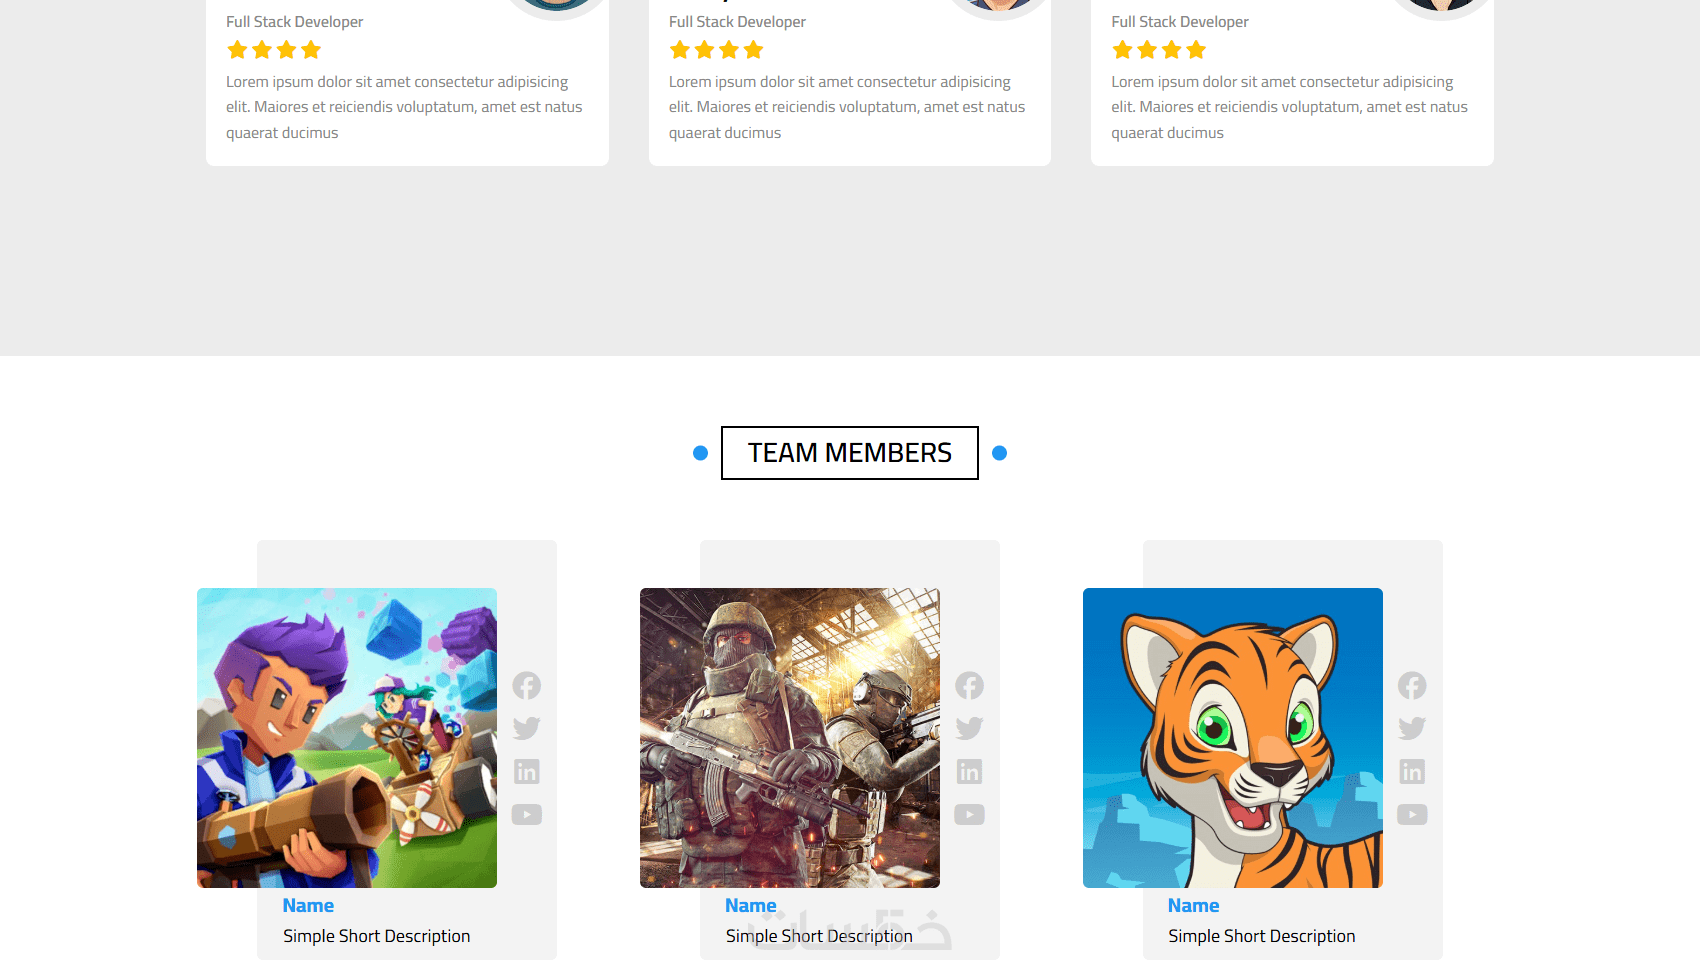This screenshot has width=1700, height=970.
Task: Open Twitter link on the tiger member card
Action: pyautogui.click(x=1412, y=728)
